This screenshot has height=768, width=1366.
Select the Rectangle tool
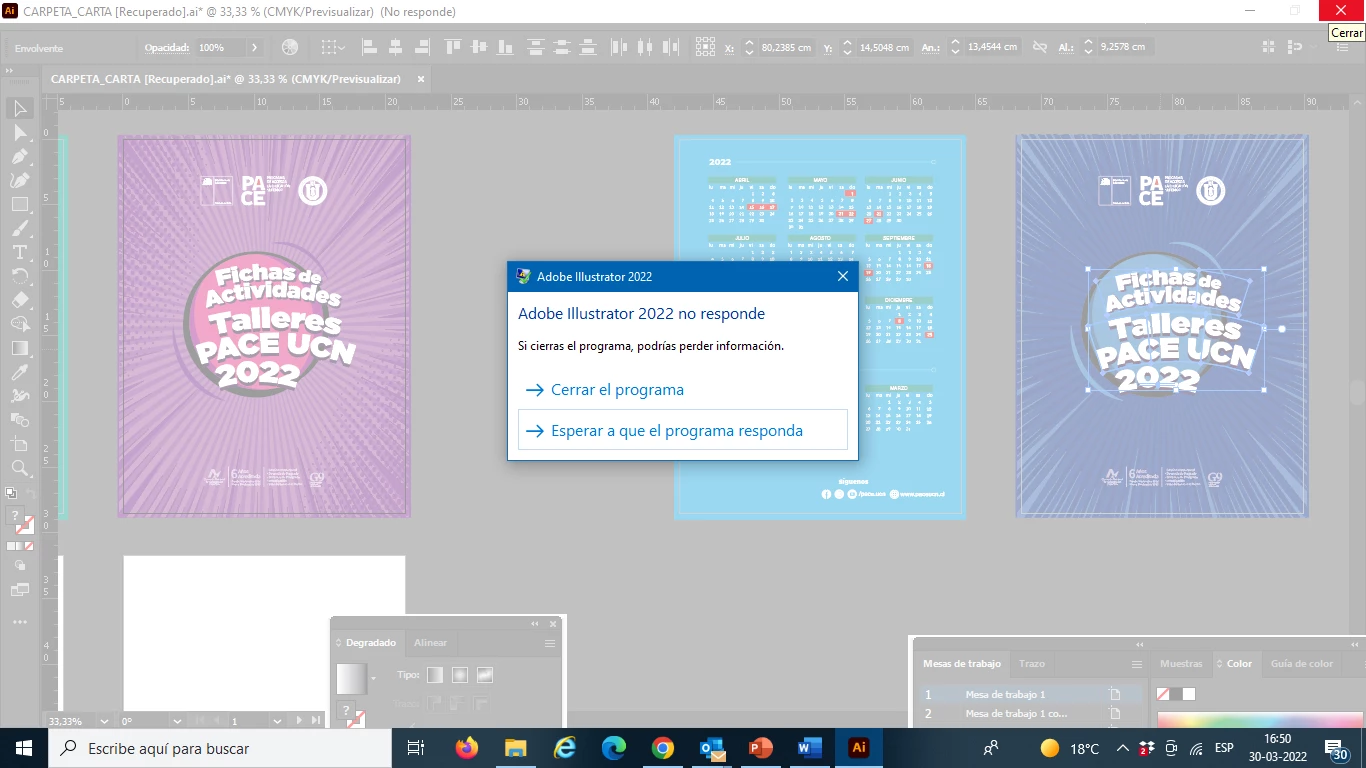(x=20, y=204)
